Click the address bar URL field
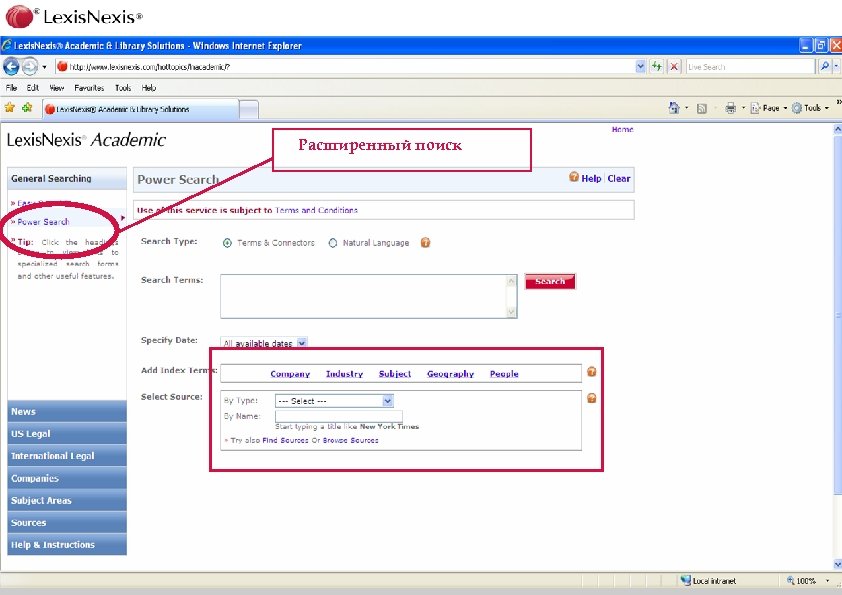Image resolution: width=842 pixels, height=595 pixels. (345, 67)
